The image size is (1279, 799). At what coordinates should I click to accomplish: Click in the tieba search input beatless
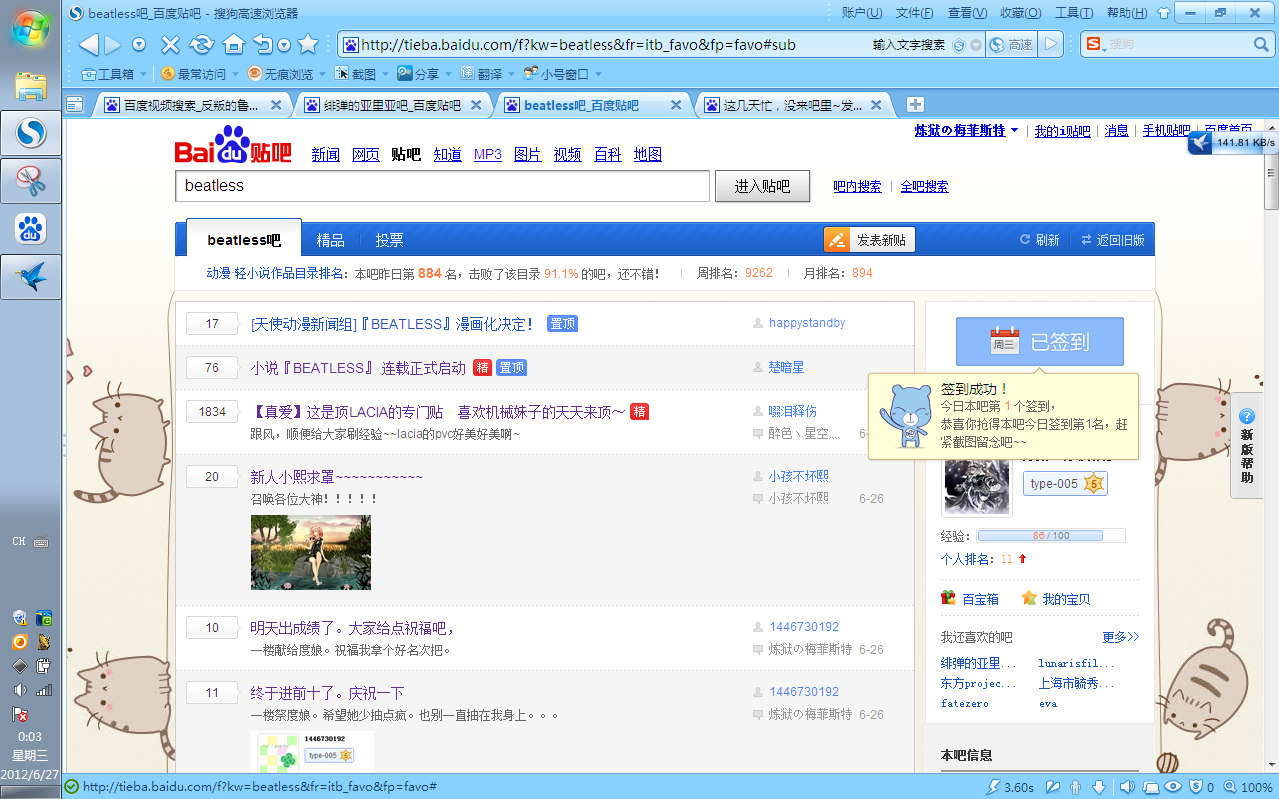[444, 186]
